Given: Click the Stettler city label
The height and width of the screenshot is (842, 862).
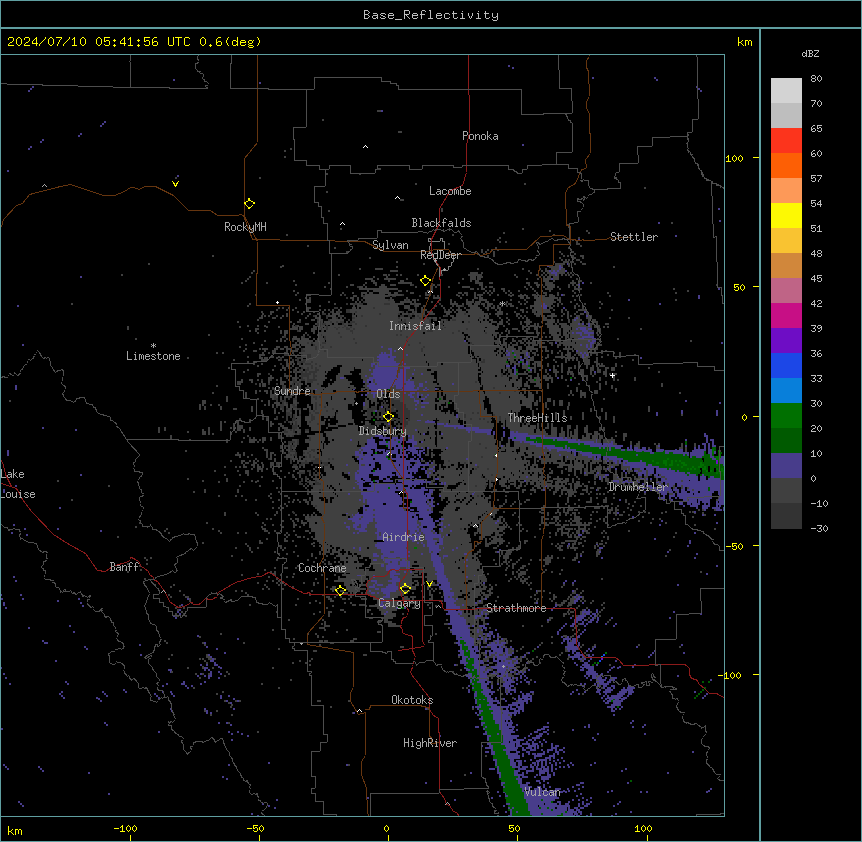Looking at the screenshot, I should pyautogui.click(x=634, y=237).
